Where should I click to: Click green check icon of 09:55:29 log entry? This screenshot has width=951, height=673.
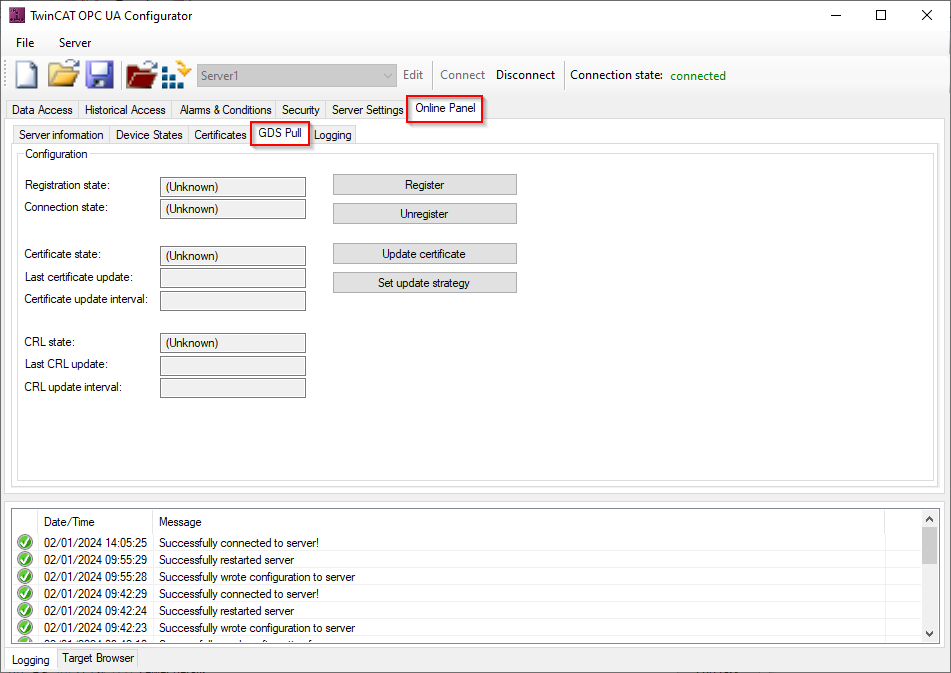[25, 559]
